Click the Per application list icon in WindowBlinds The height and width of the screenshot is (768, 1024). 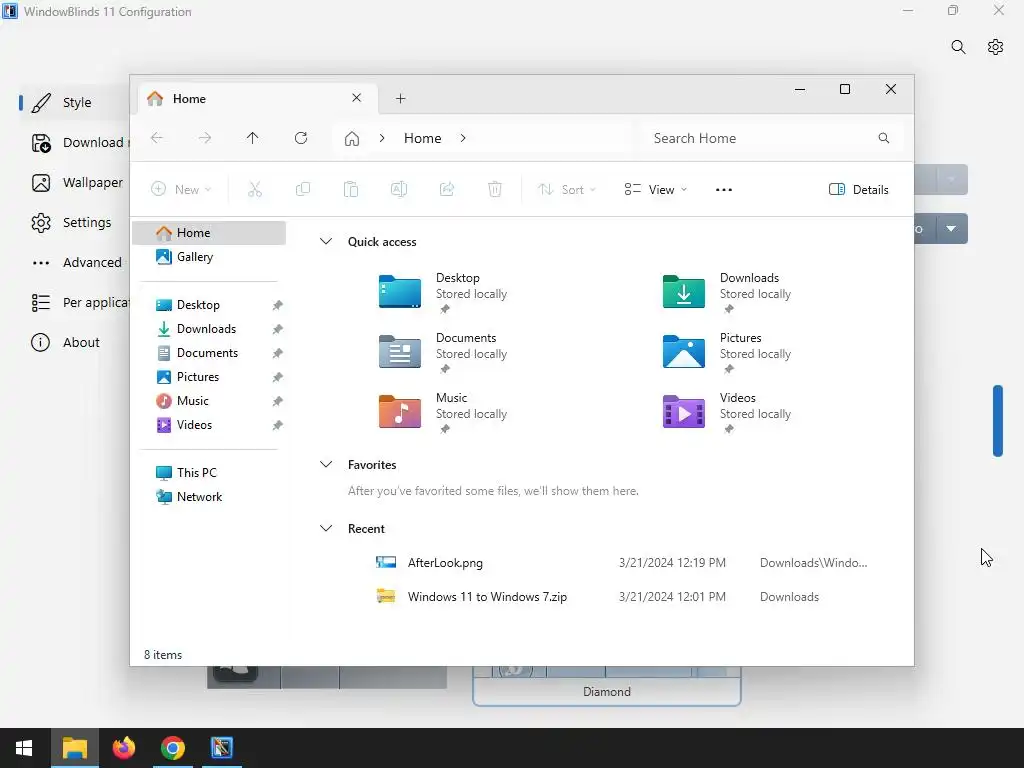click(40, 302)
